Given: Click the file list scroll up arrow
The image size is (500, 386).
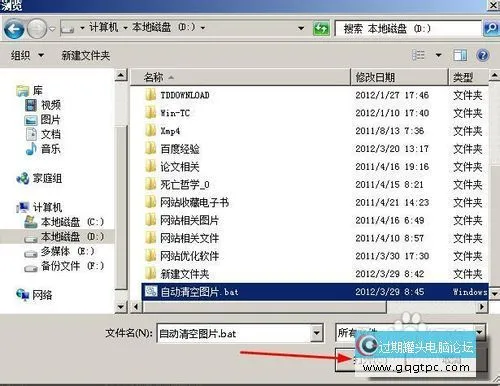Looking at the screenshot, I should click(x=494, y=76).
